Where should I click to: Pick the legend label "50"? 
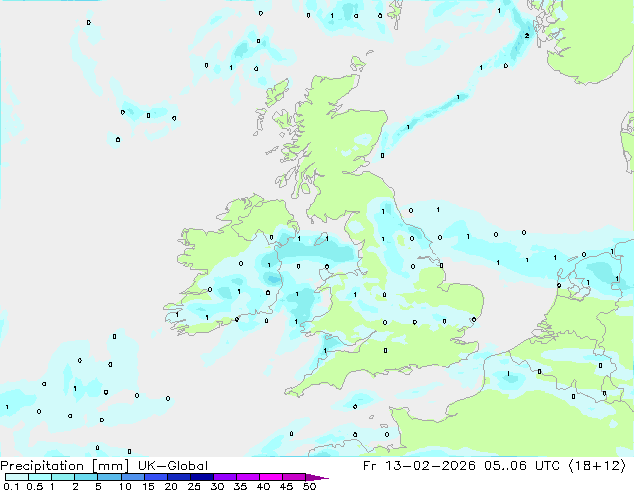click(x=309, y=486)
